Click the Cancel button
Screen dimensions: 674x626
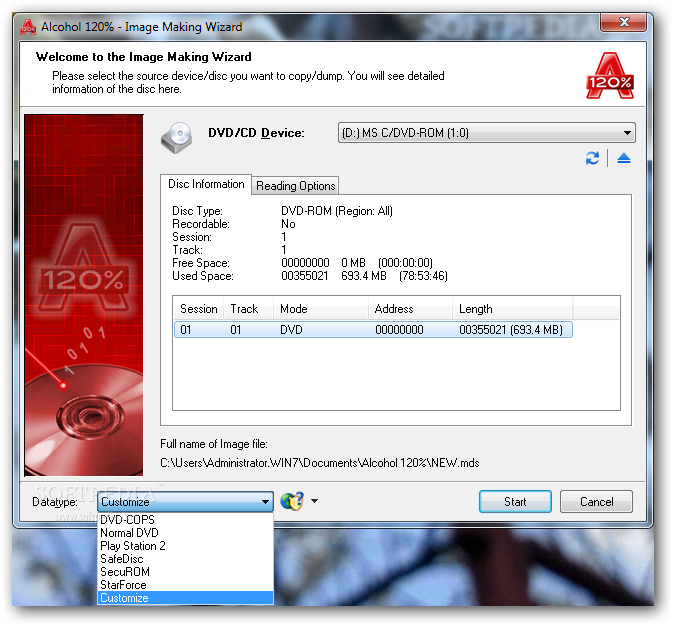click(x=596, y=502)
